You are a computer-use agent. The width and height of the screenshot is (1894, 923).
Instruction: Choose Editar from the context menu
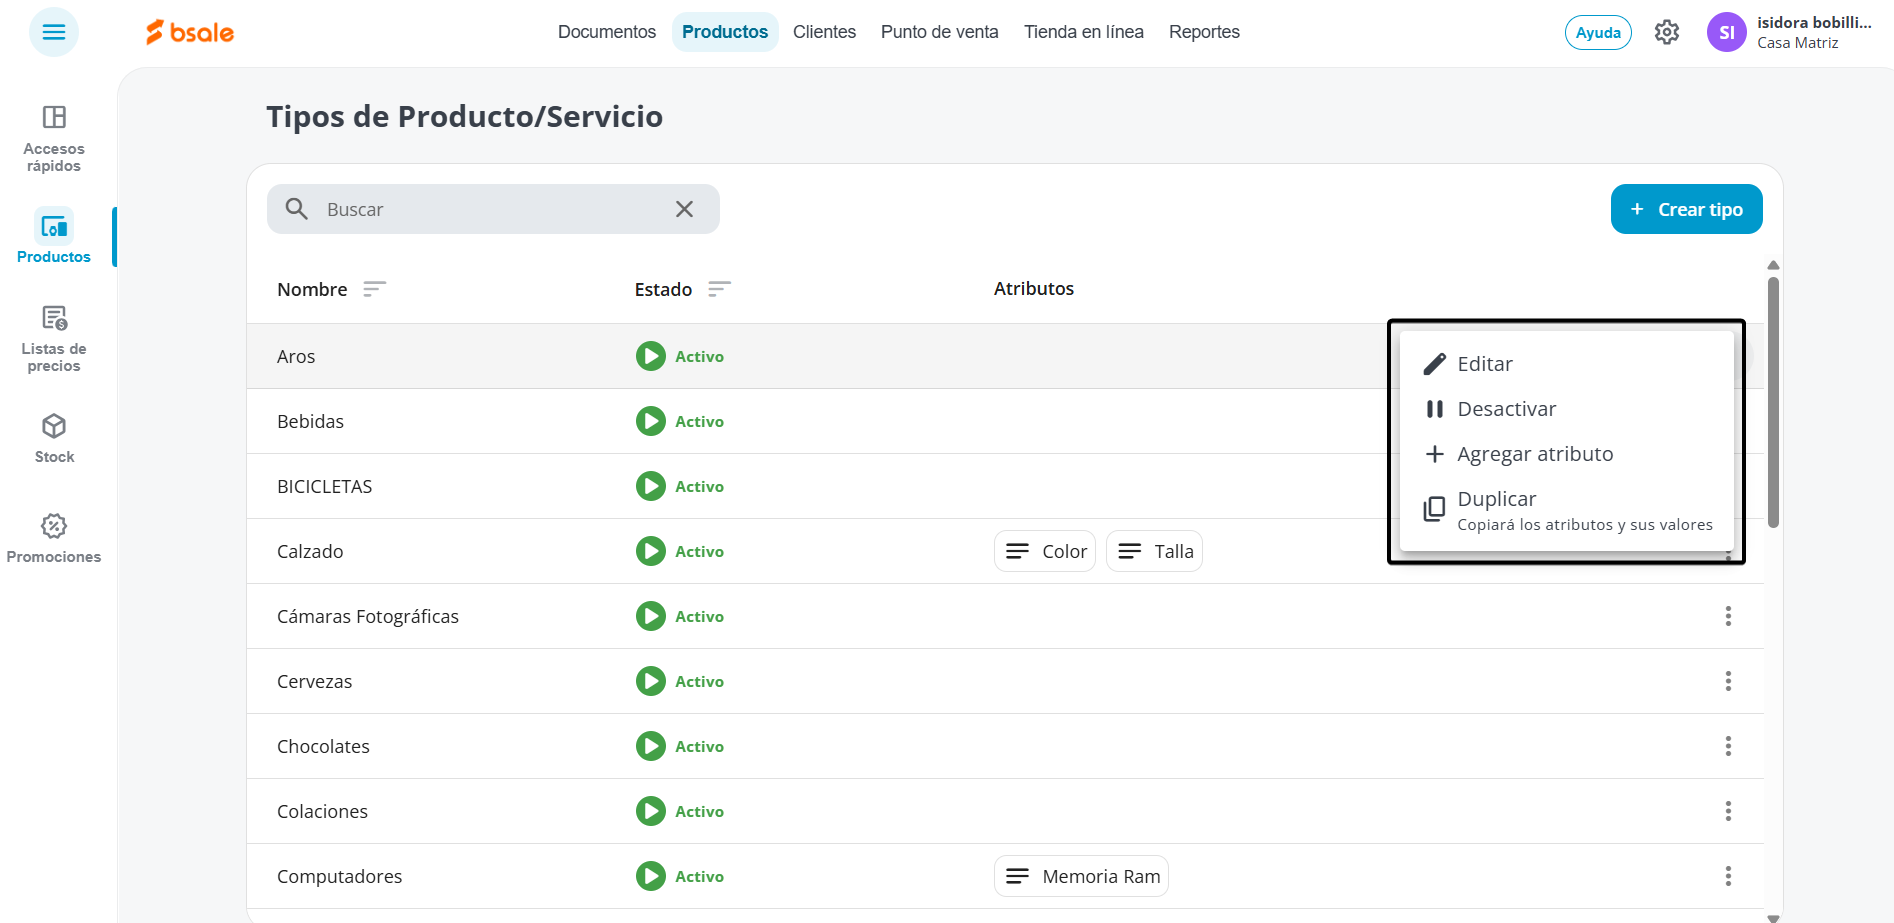tap(1566, 364)
